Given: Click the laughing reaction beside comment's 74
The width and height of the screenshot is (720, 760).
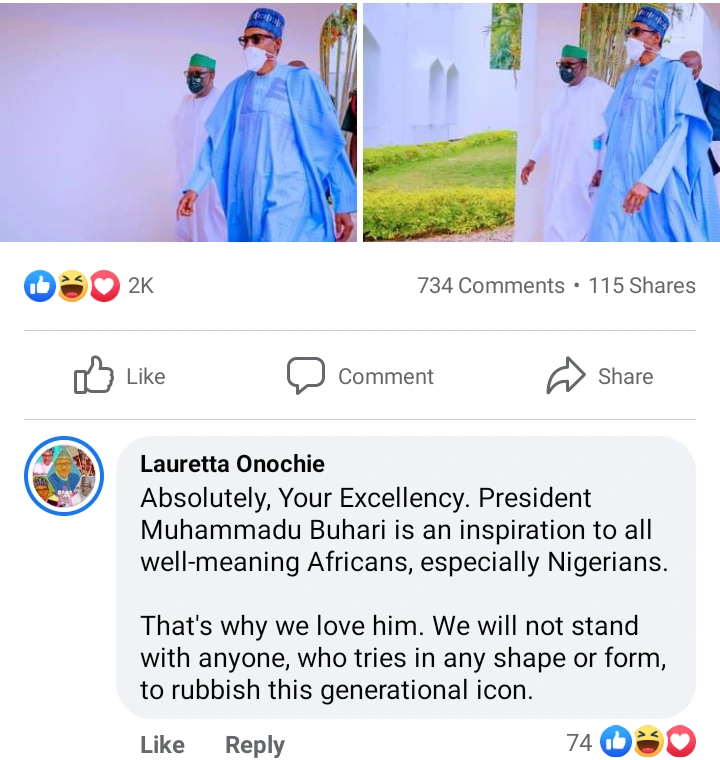Looking at the screenshot, I should [650, 742].
